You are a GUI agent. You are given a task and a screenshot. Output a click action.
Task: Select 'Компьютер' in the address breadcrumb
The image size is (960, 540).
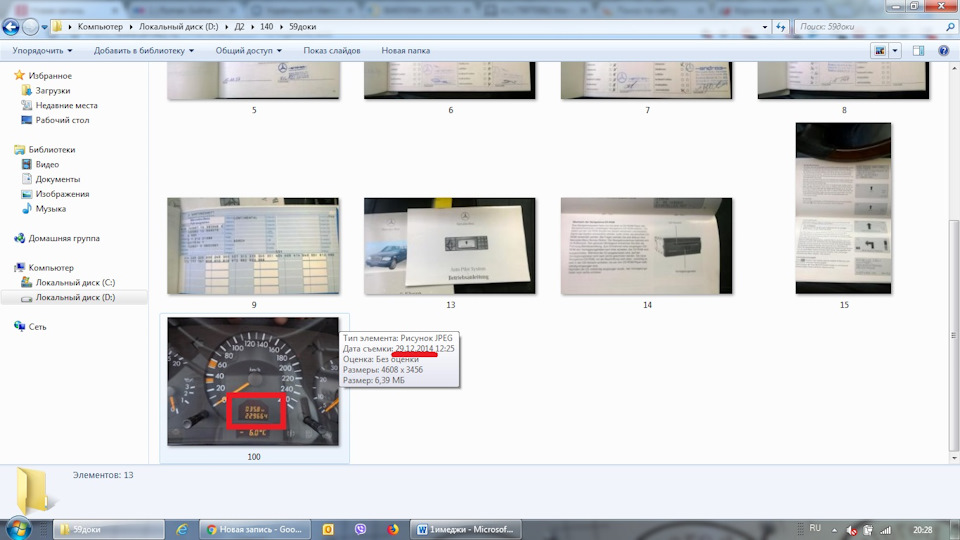(100, 27)
